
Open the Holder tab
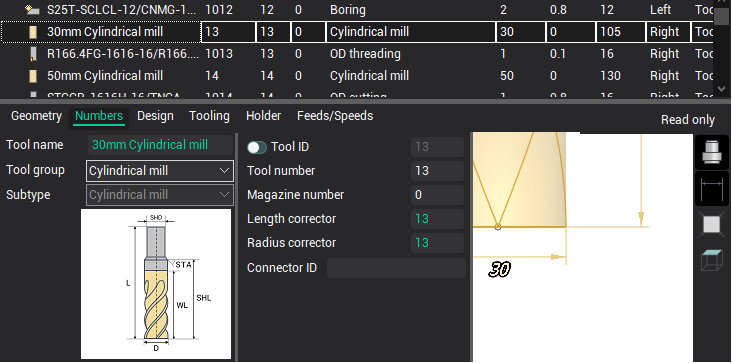(x=263, y=116)
